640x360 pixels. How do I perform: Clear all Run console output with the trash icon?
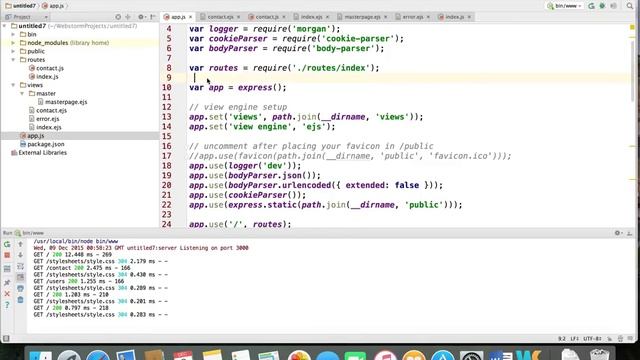pos(20,300)
